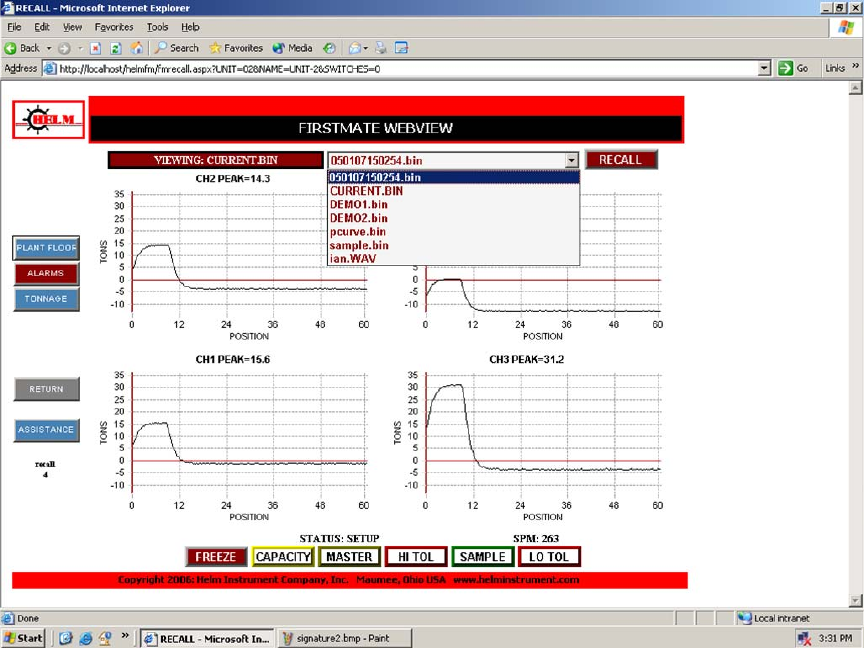The width and height of the screenshot is (864, 648).
Task: Toggle the HI TOL curve button
Action: point(417,557)
